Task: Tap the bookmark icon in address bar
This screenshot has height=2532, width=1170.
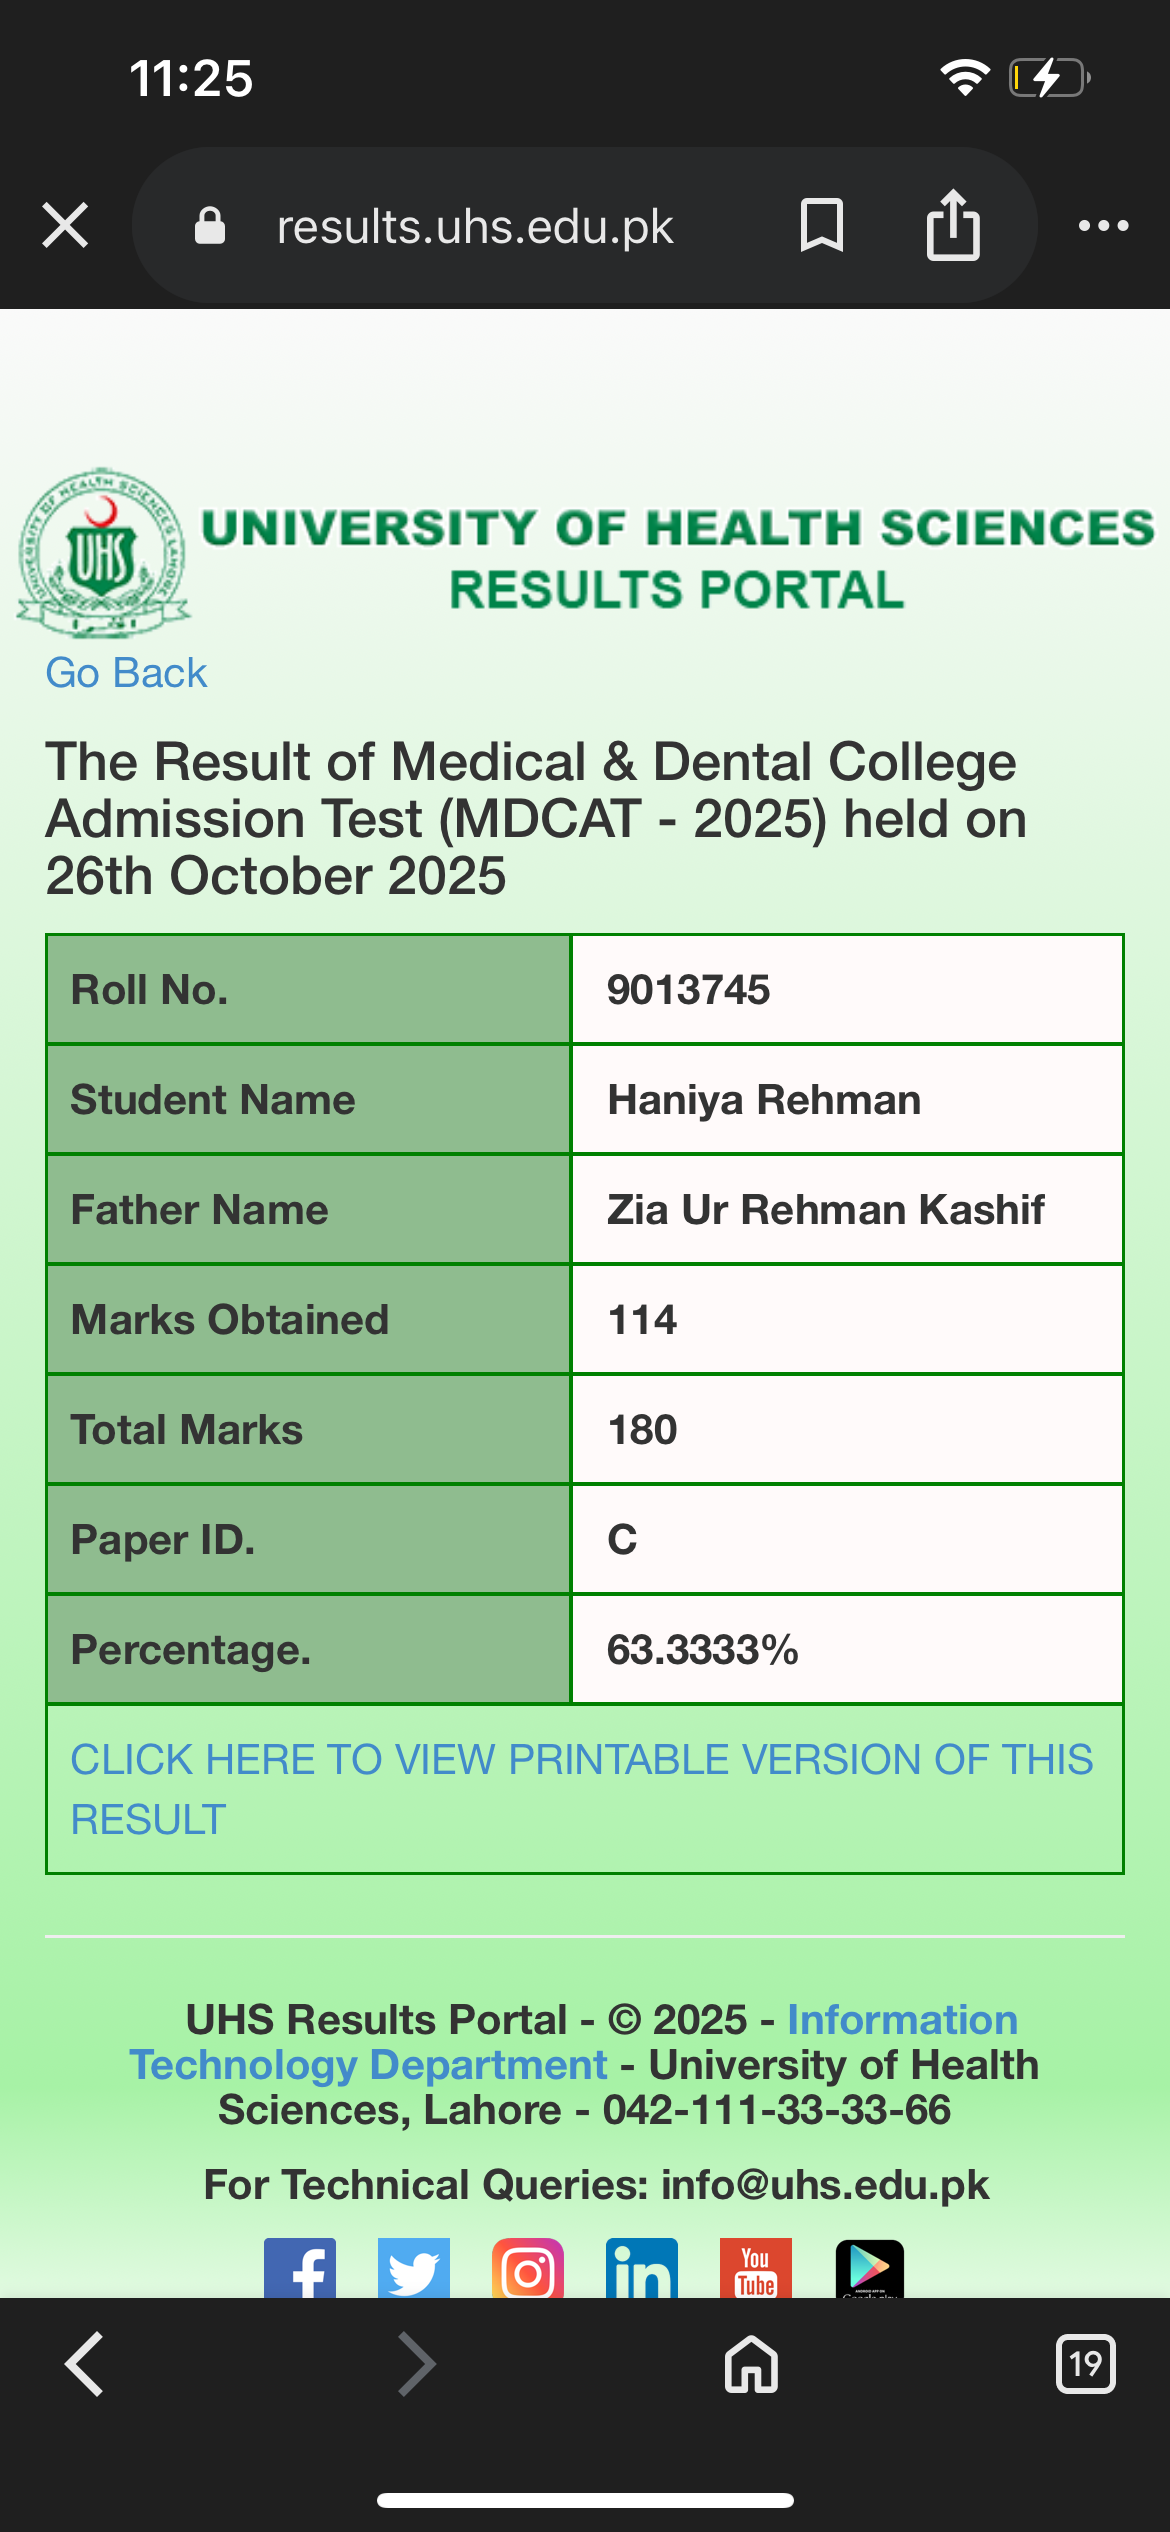Action: (822, 225)
